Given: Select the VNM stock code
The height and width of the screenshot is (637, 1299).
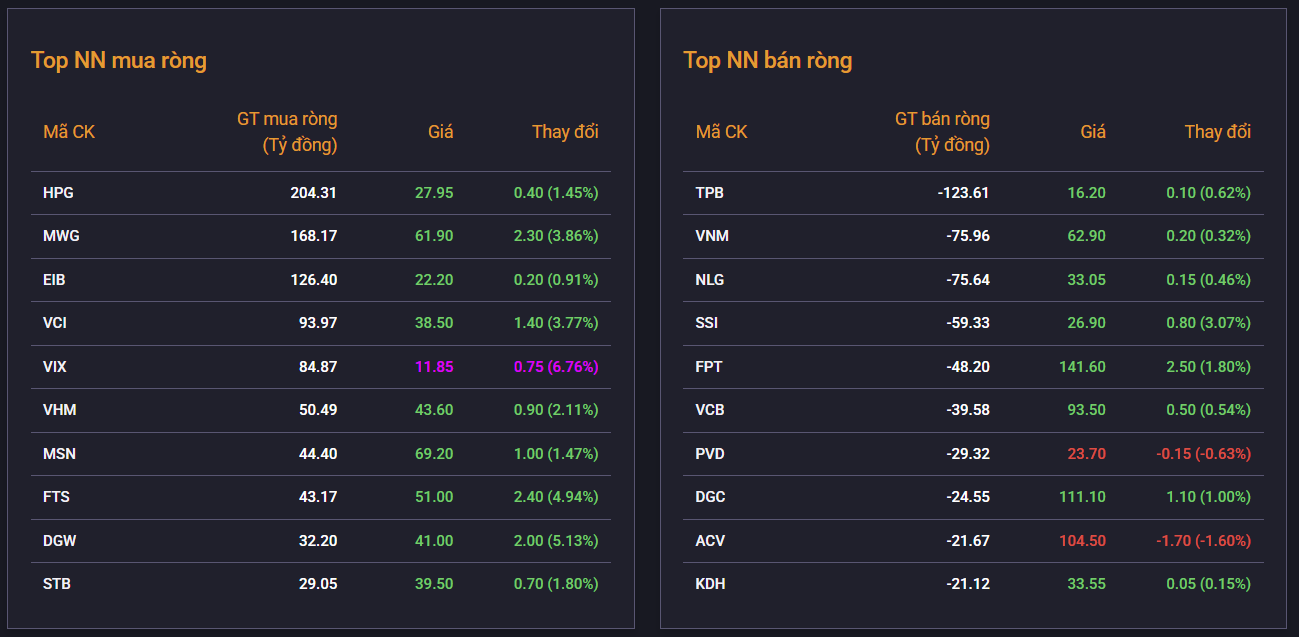Looking at the screenshot, I should point(712,236).
